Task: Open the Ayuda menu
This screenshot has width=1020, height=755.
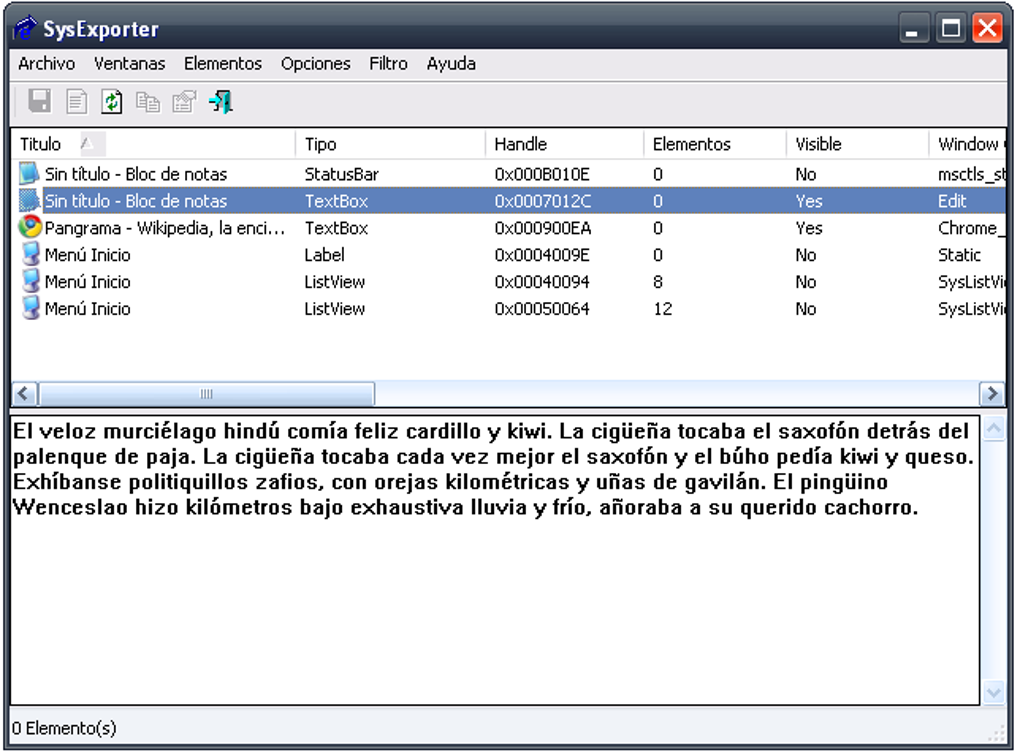Action: click(451, 63)
